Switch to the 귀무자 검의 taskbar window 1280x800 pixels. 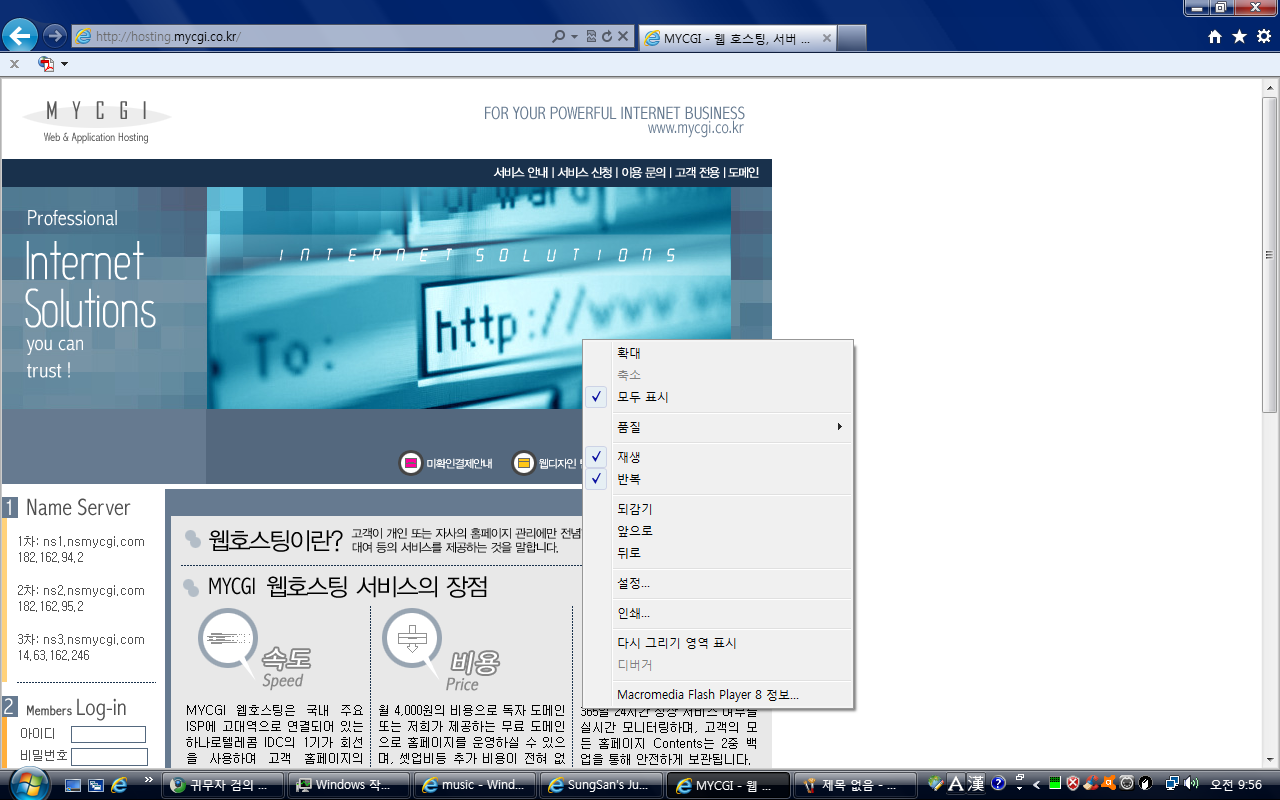[x=224, y=785]
